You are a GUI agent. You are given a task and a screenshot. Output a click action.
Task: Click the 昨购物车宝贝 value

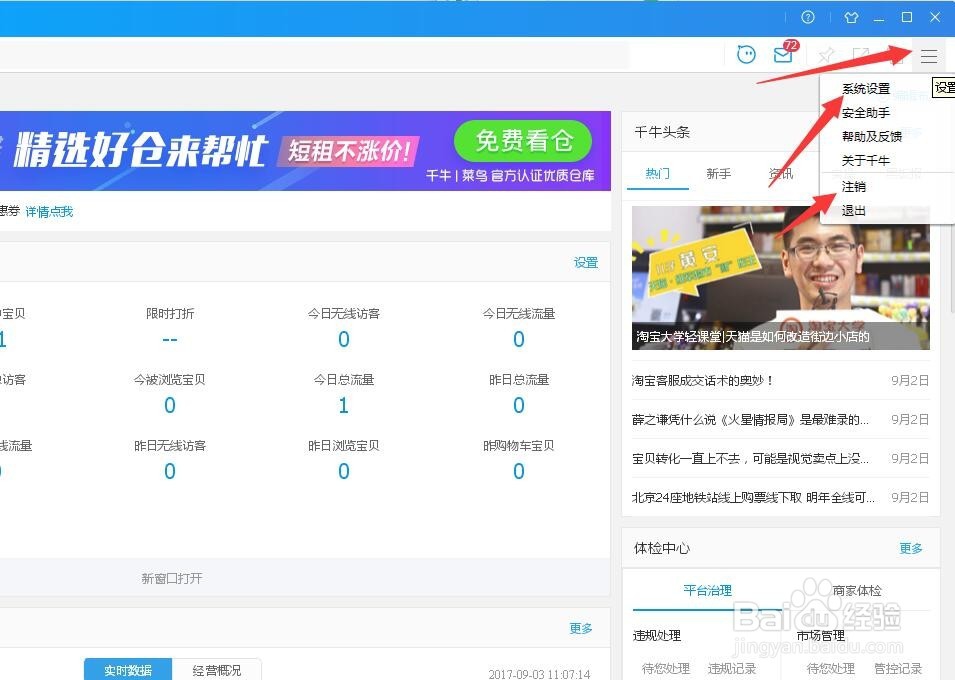coord(518,471)
